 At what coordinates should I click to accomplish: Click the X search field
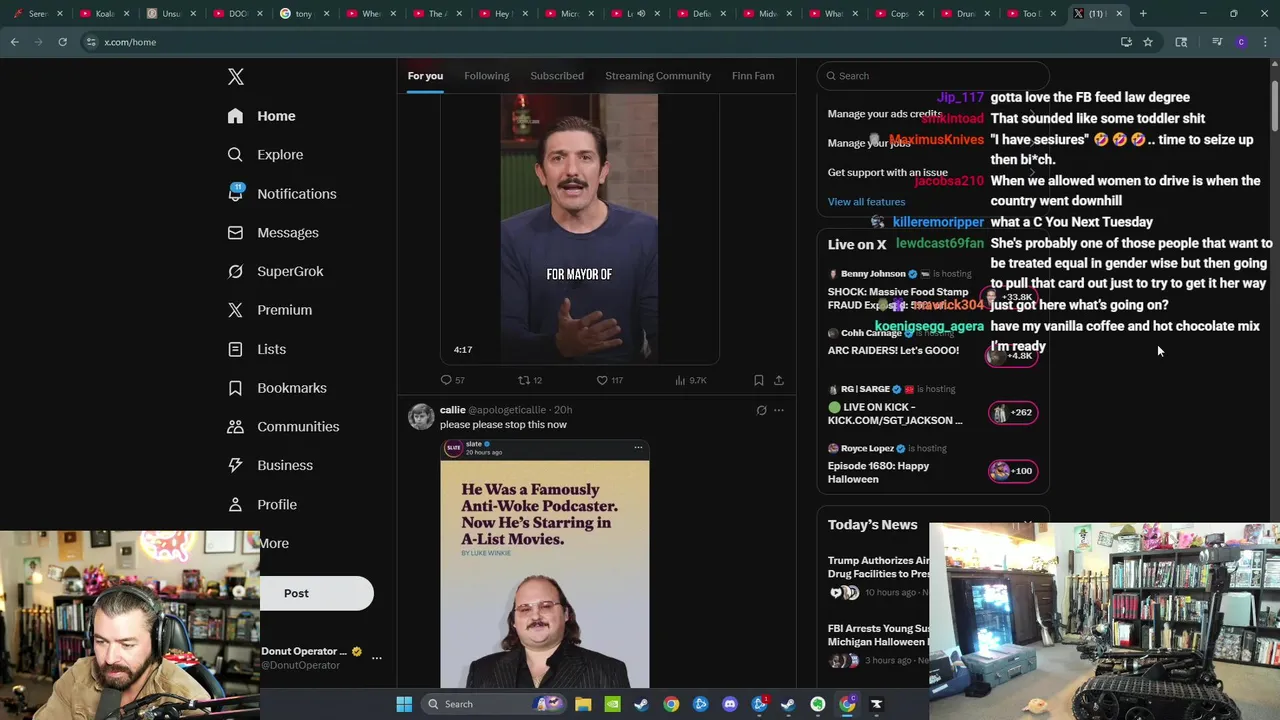point(933,76)
